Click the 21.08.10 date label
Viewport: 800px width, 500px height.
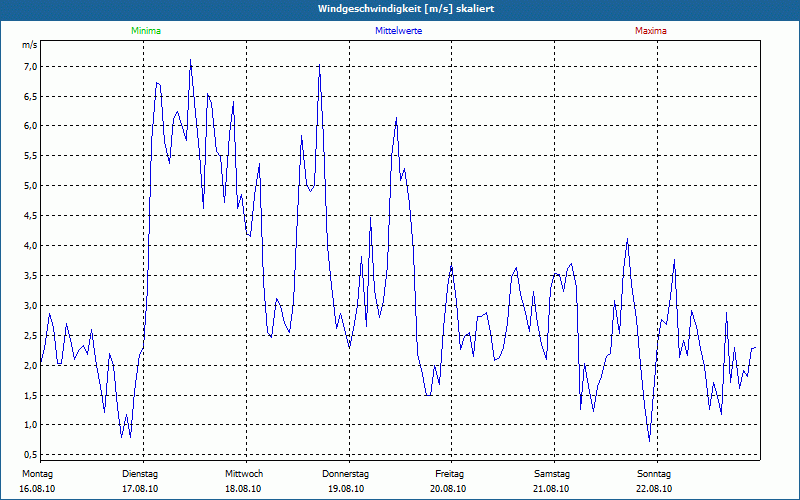[x=551, y=489]
